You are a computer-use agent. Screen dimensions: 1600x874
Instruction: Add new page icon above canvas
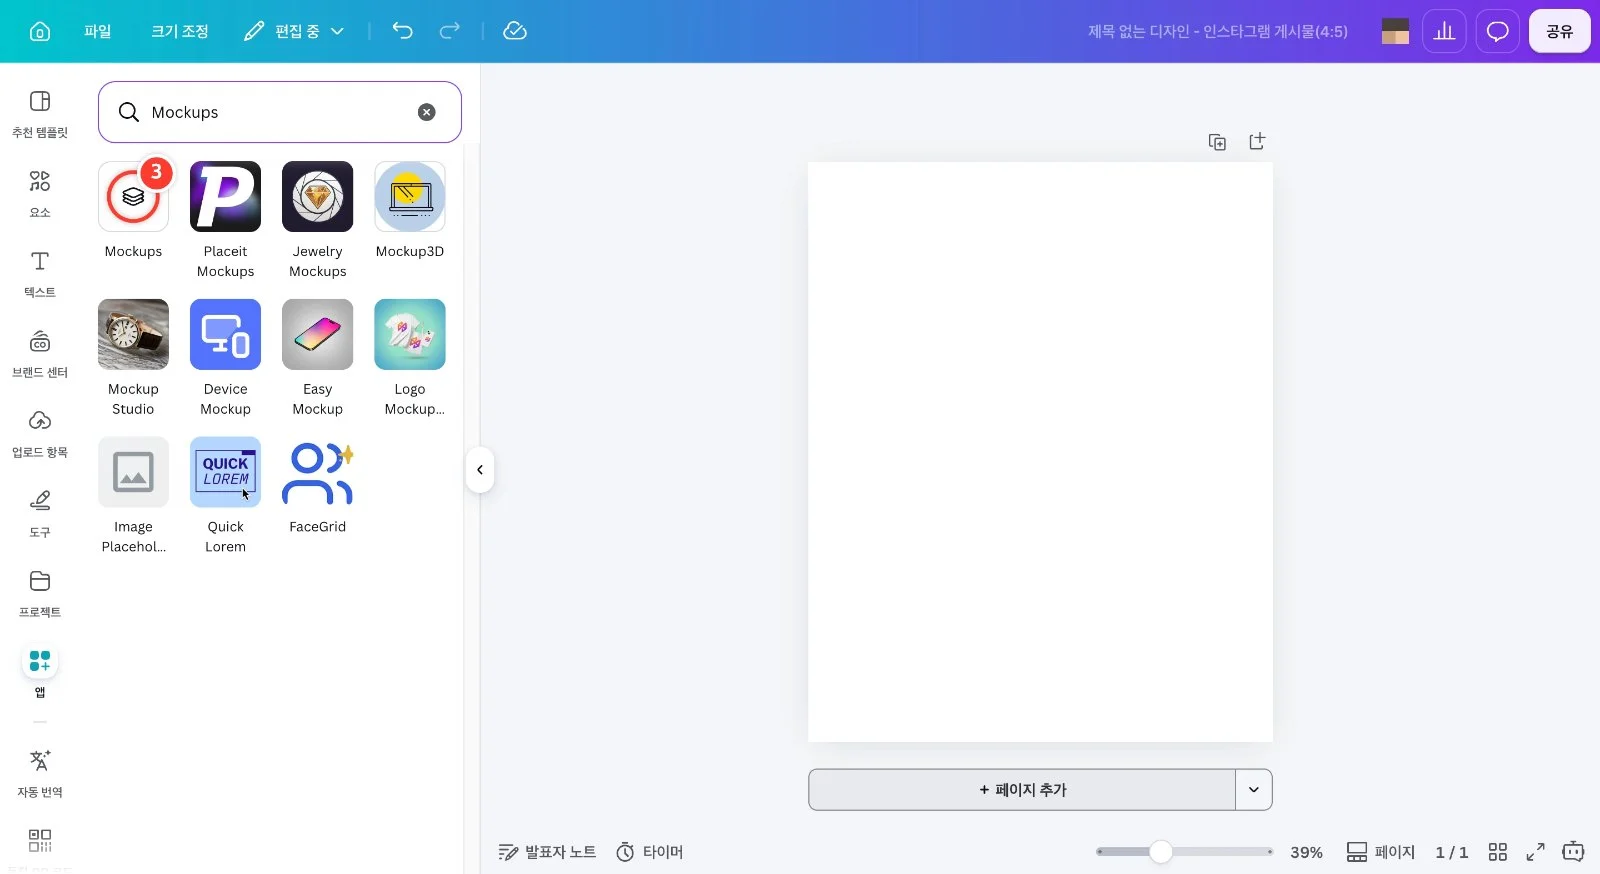[x=1257, y=141]
